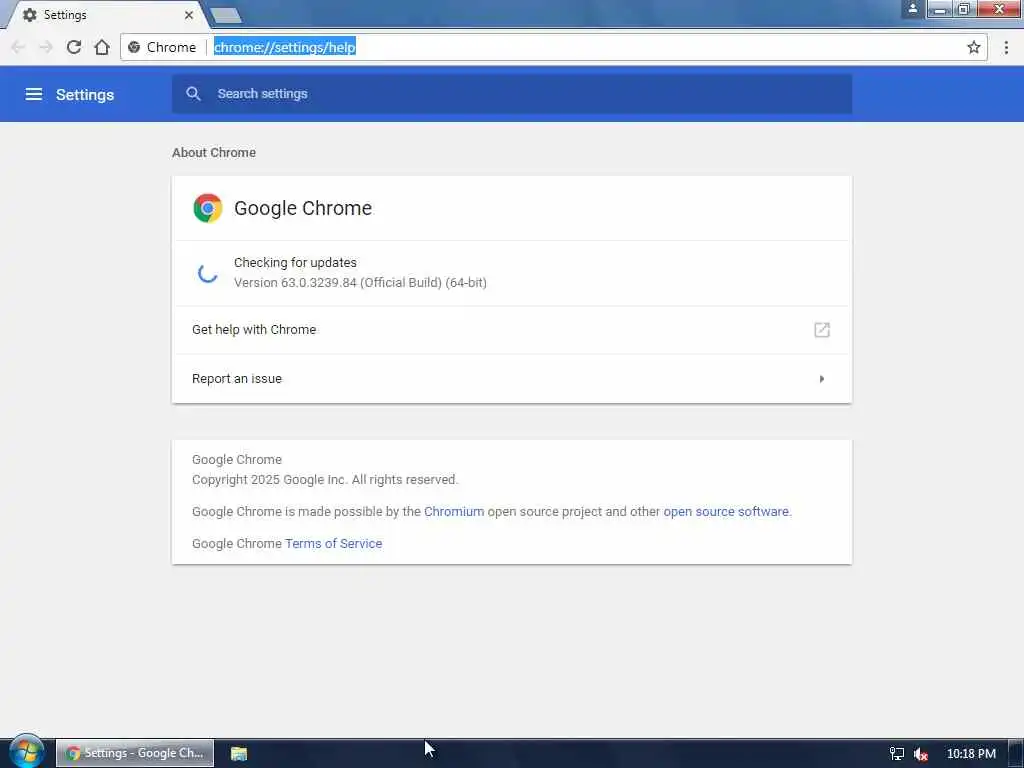1024x768 pixels.
Task: Minimize the Chrome window
Action: 939,9
